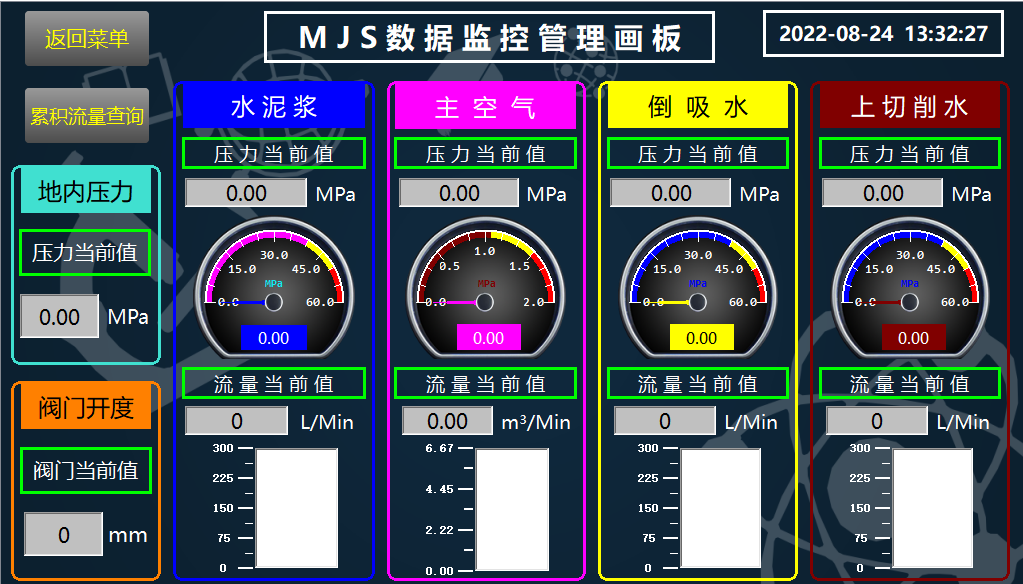Click the 主空气 flow bar graph
Screen dimensions: 1023x584
click(x=511, y=509)
